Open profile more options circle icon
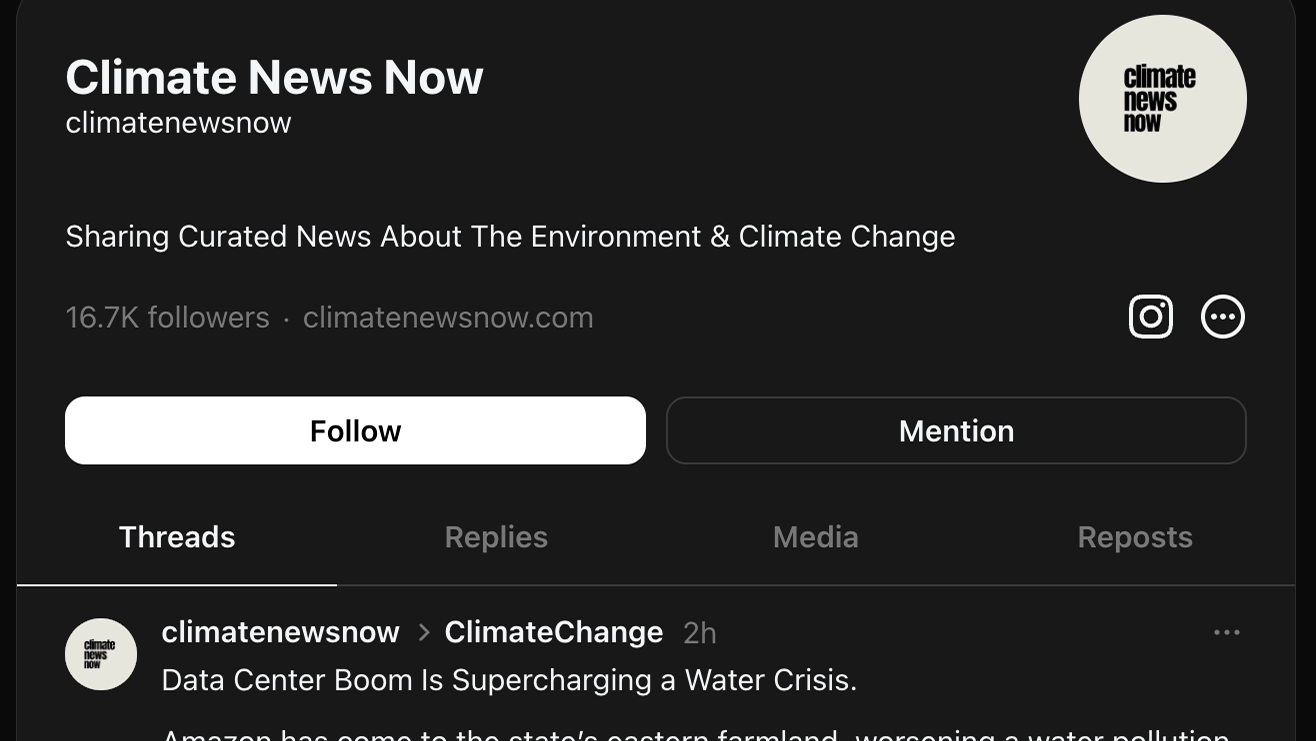 pyautogui.click(x=1222, y=317)
